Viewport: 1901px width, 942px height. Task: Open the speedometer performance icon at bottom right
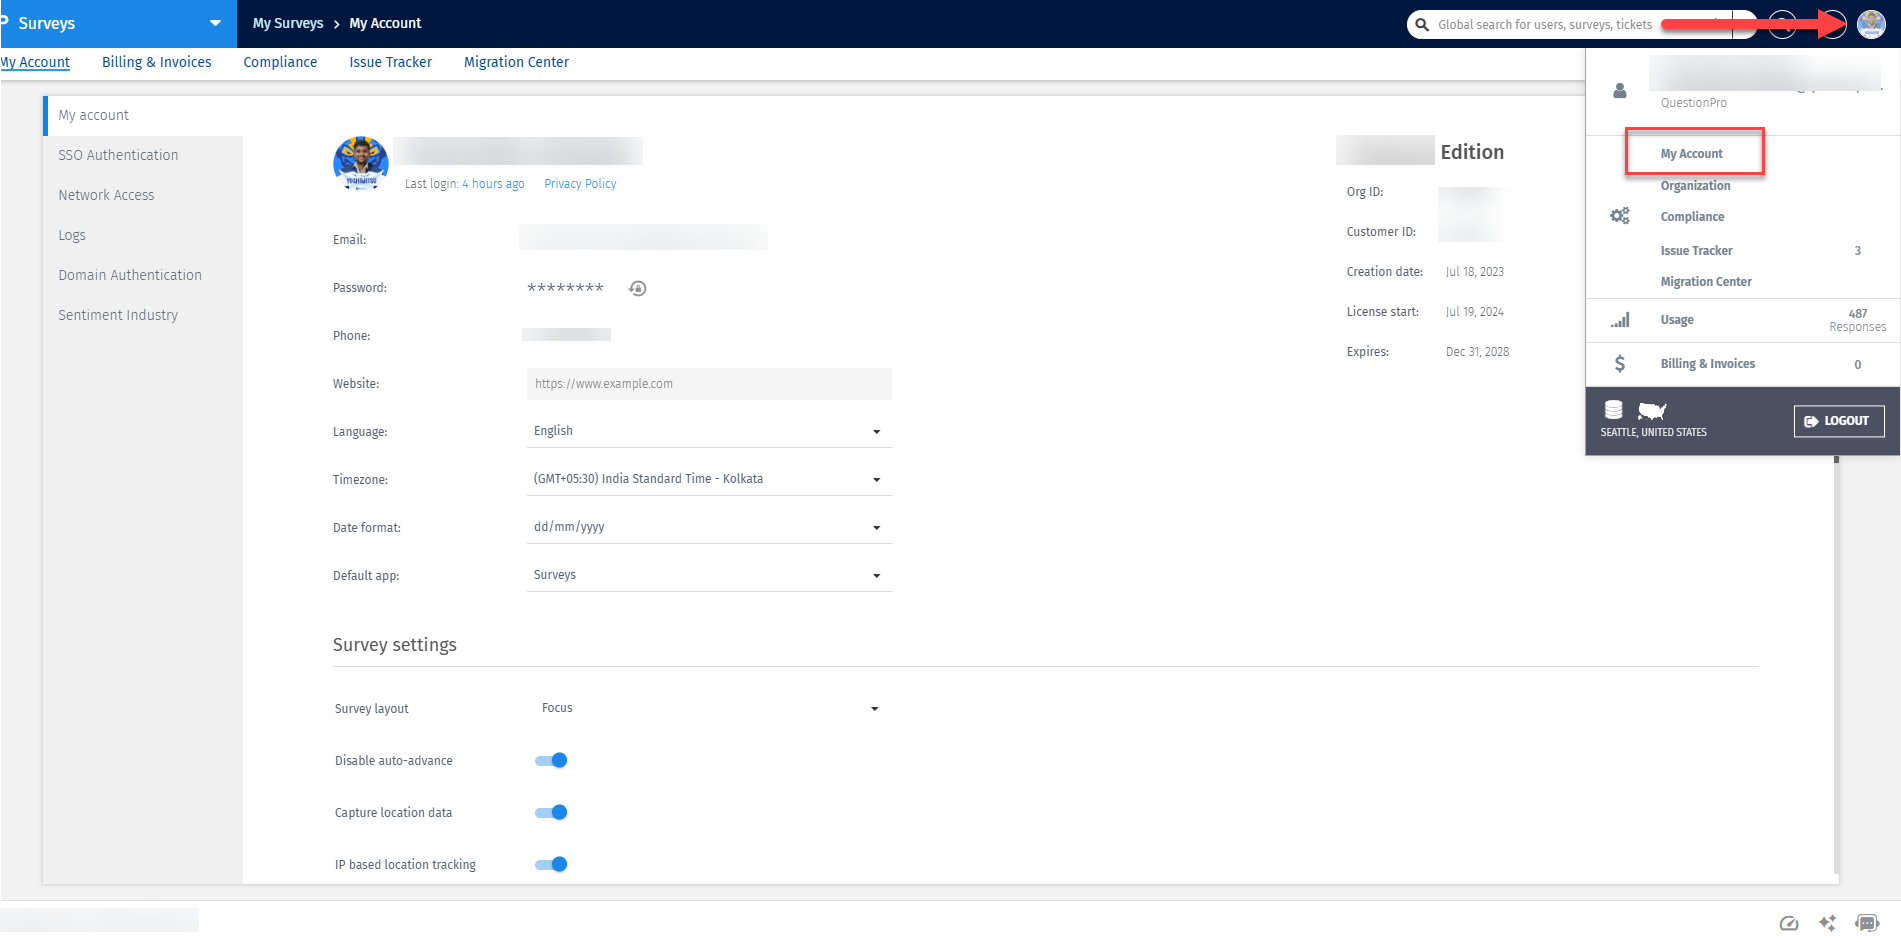click(1790, 923)
